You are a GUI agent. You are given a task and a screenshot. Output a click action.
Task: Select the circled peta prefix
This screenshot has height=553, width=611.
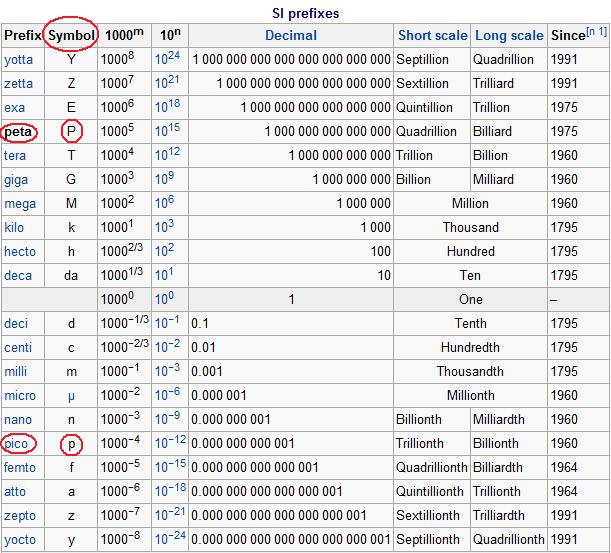click(x=18, y=131)
